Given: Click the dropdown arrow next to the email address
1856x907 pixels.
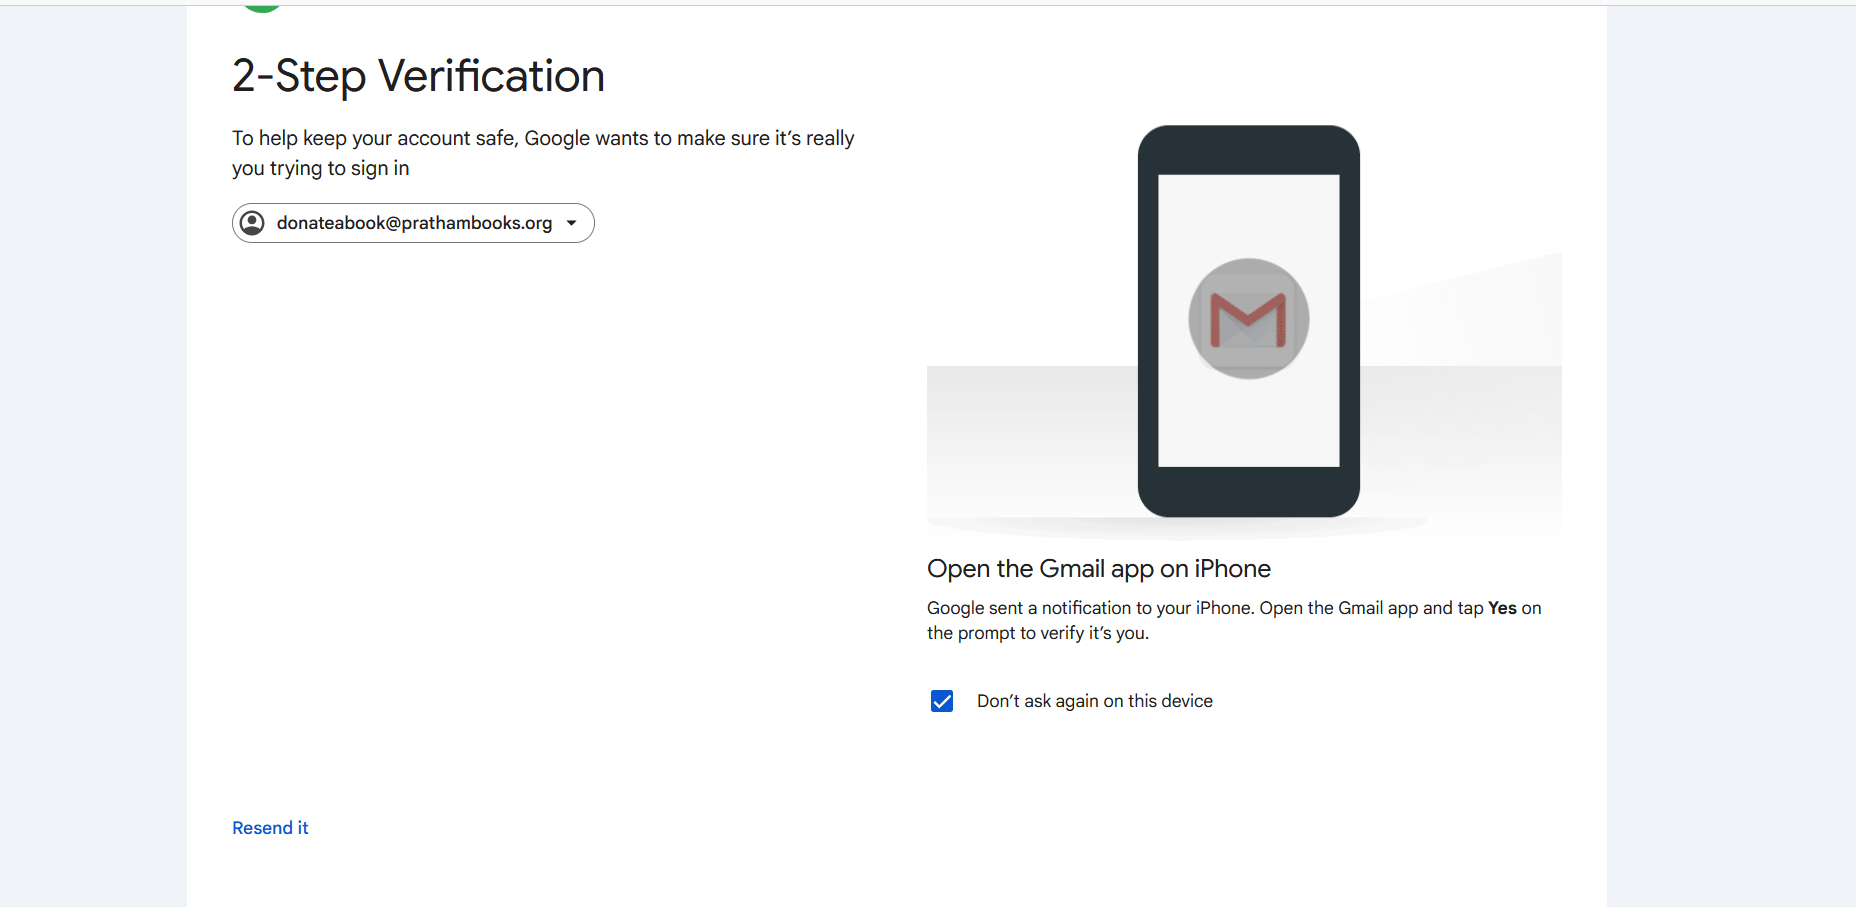Looking at the screenshot, I should click(x=572, y=223).
